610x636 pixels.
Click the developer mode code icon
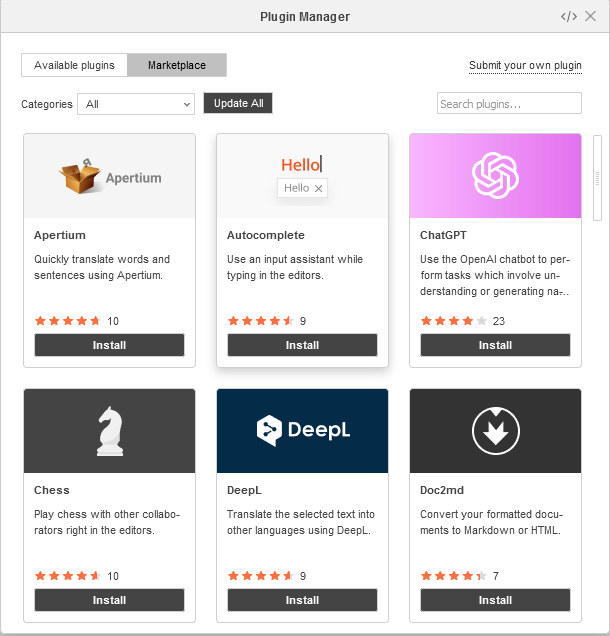point(569,16)
